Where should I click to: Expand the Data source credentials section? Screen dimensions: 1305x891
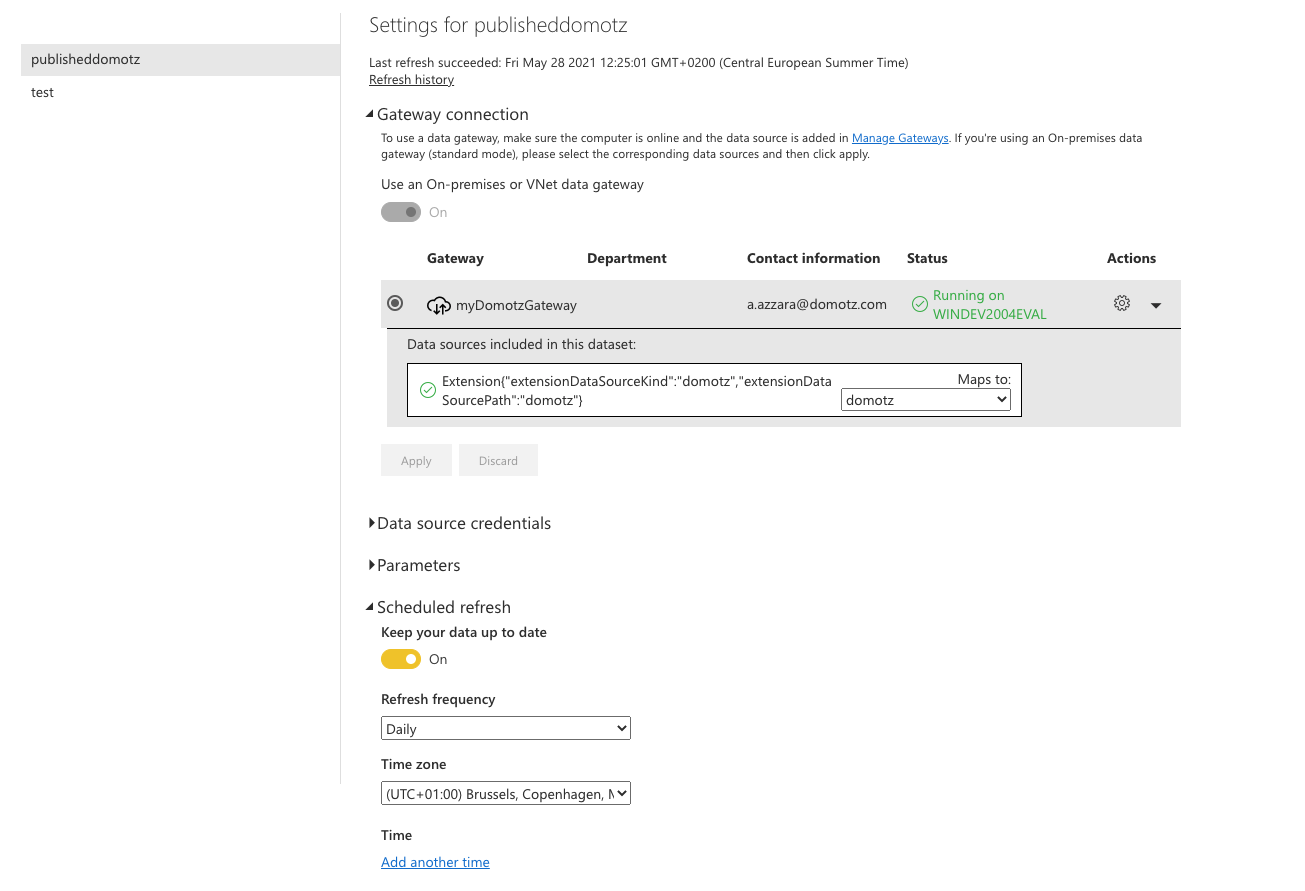click(x=460, y=523)
